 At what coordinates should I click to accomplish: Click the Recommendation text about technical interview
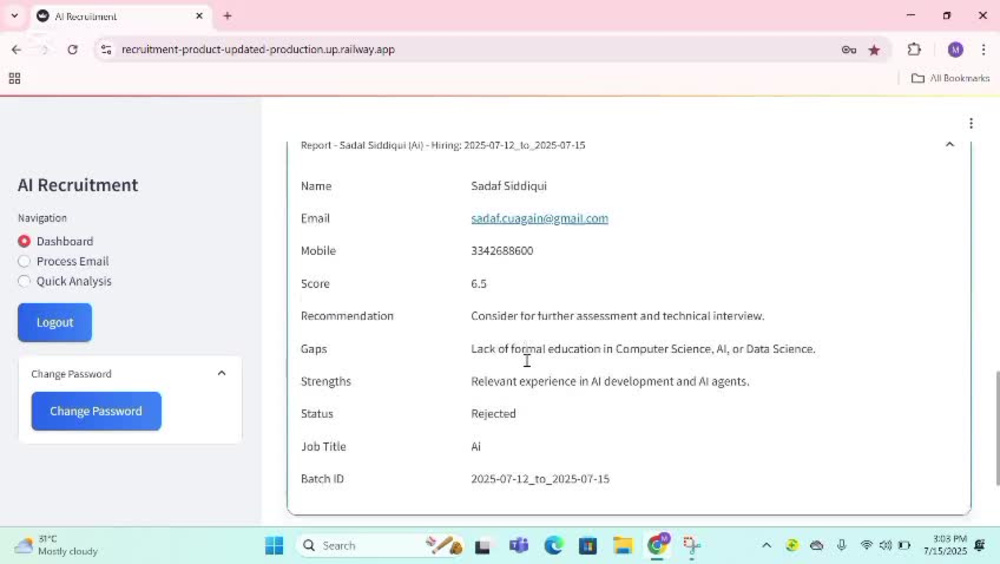click(x=617, y=316)
